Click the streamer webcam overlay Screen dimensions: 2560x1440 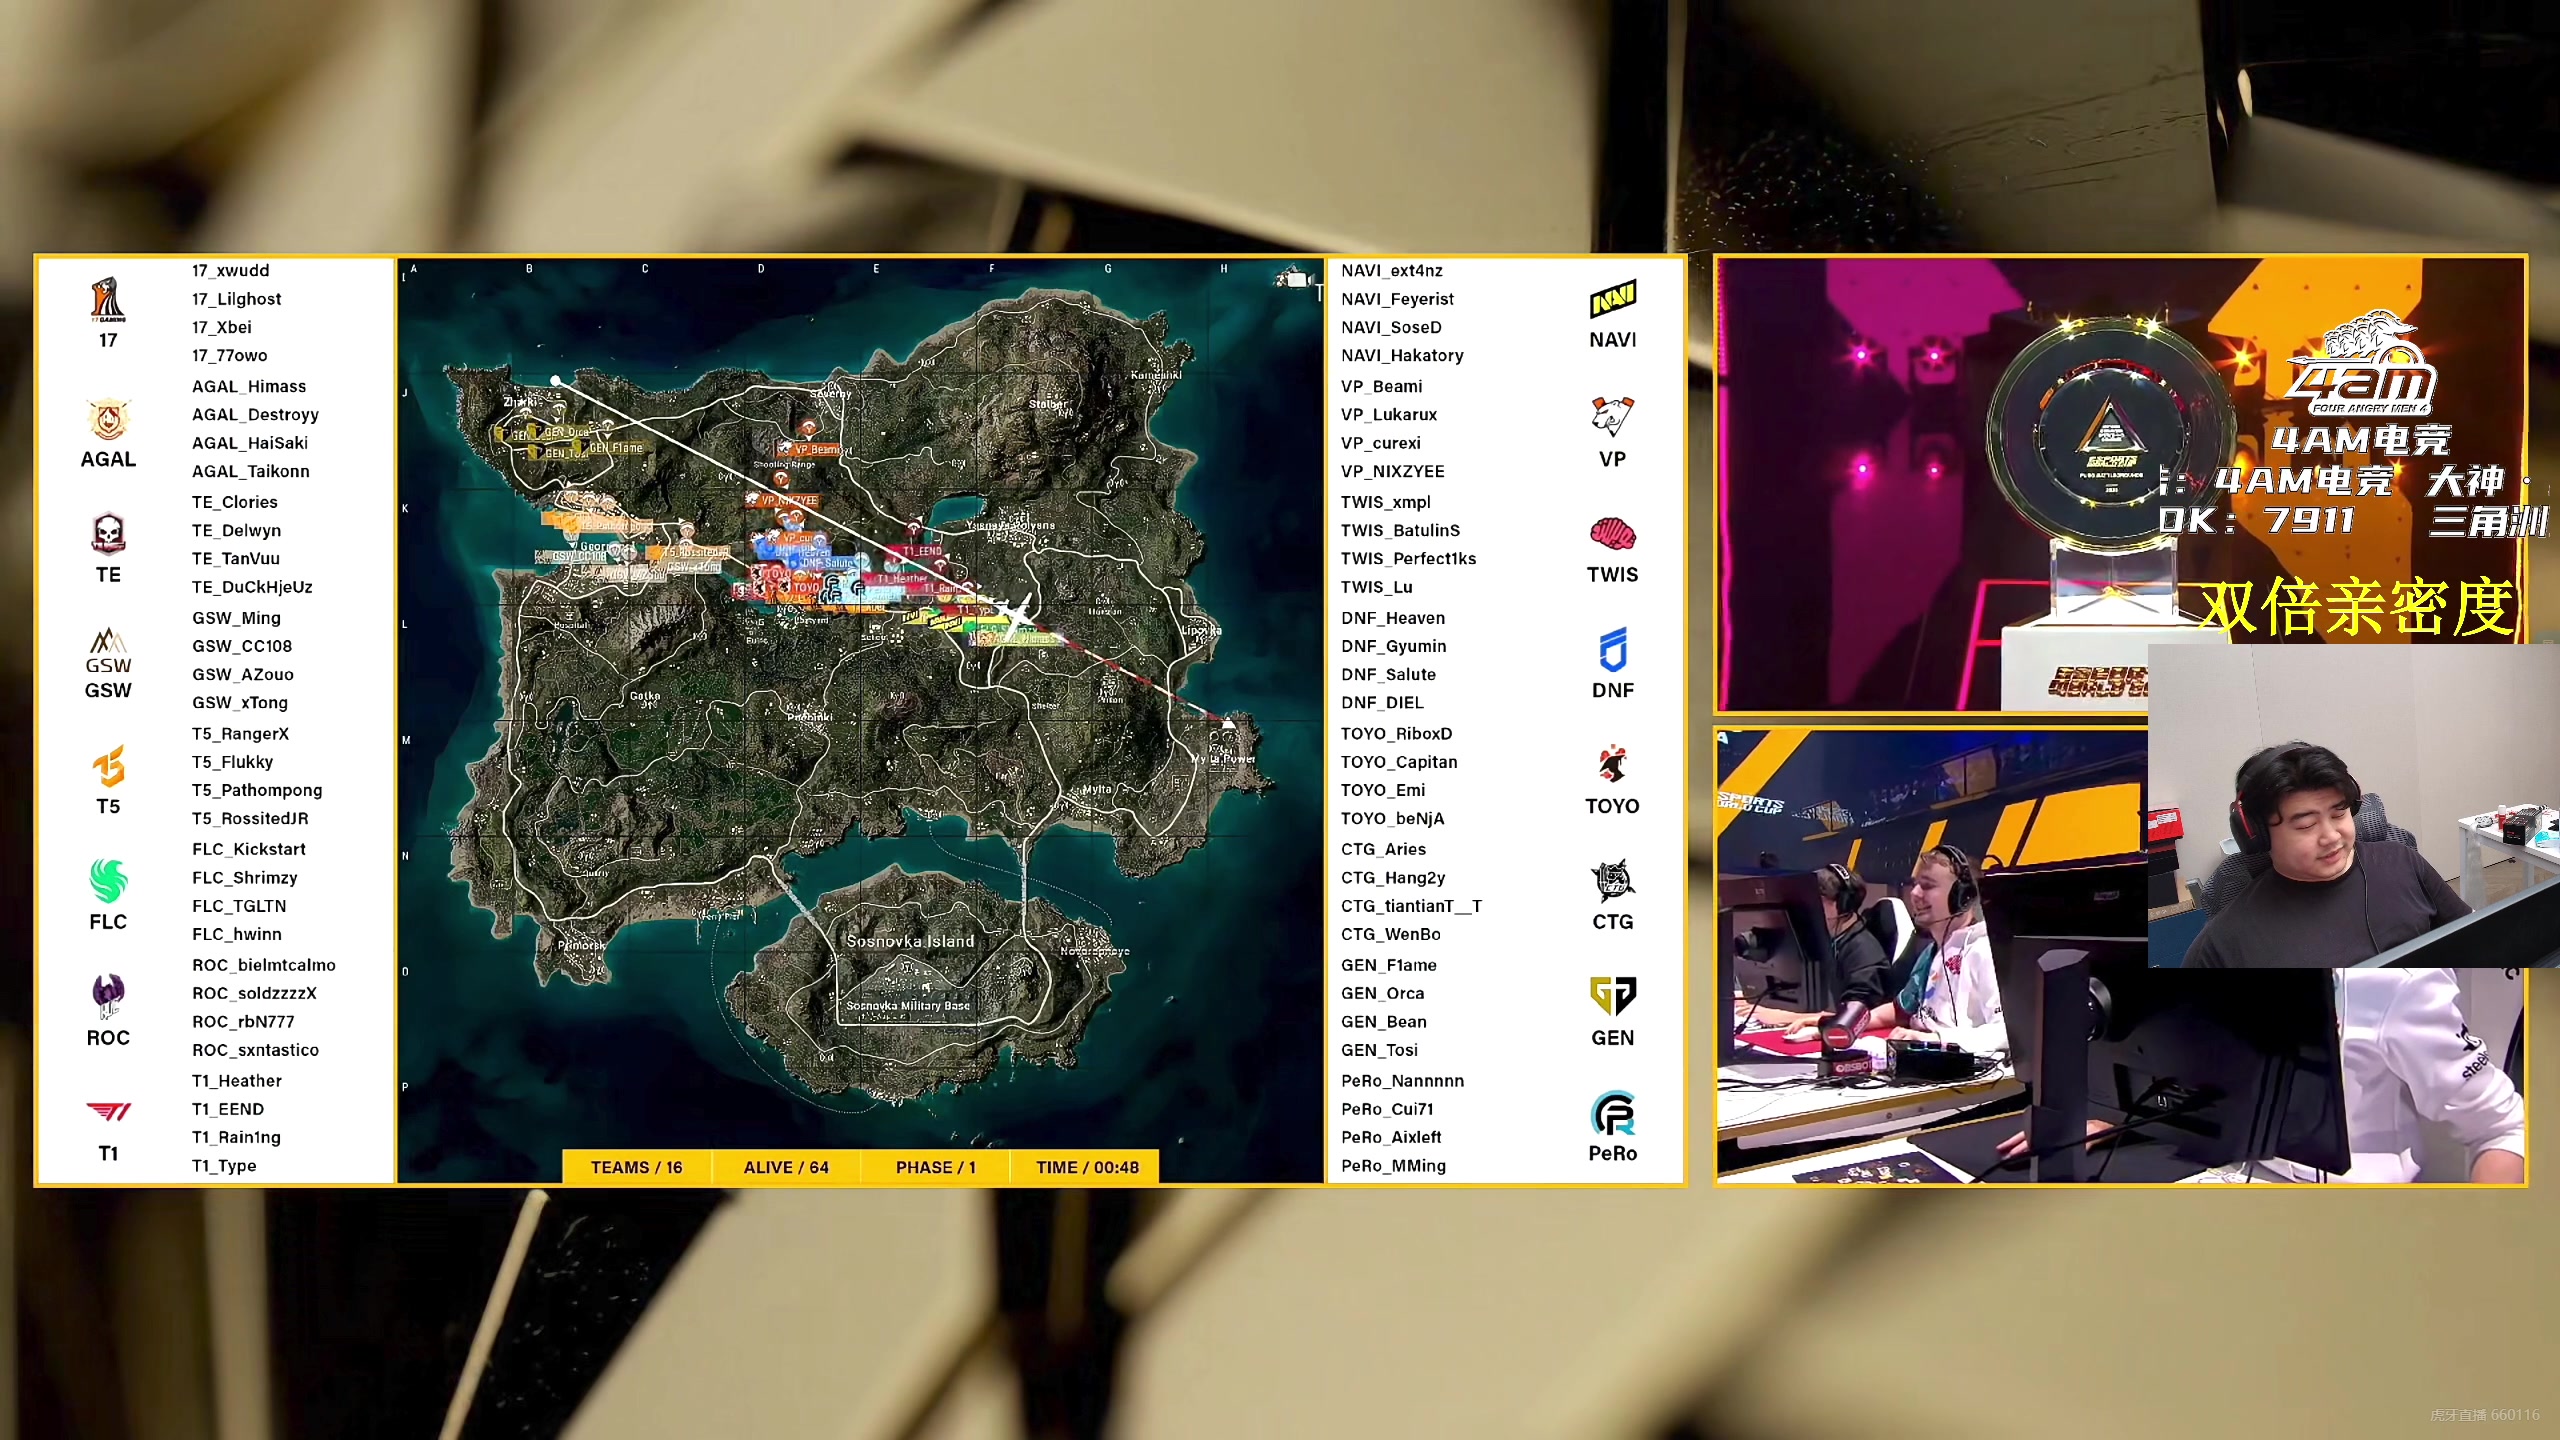(x=2354, y=806)
